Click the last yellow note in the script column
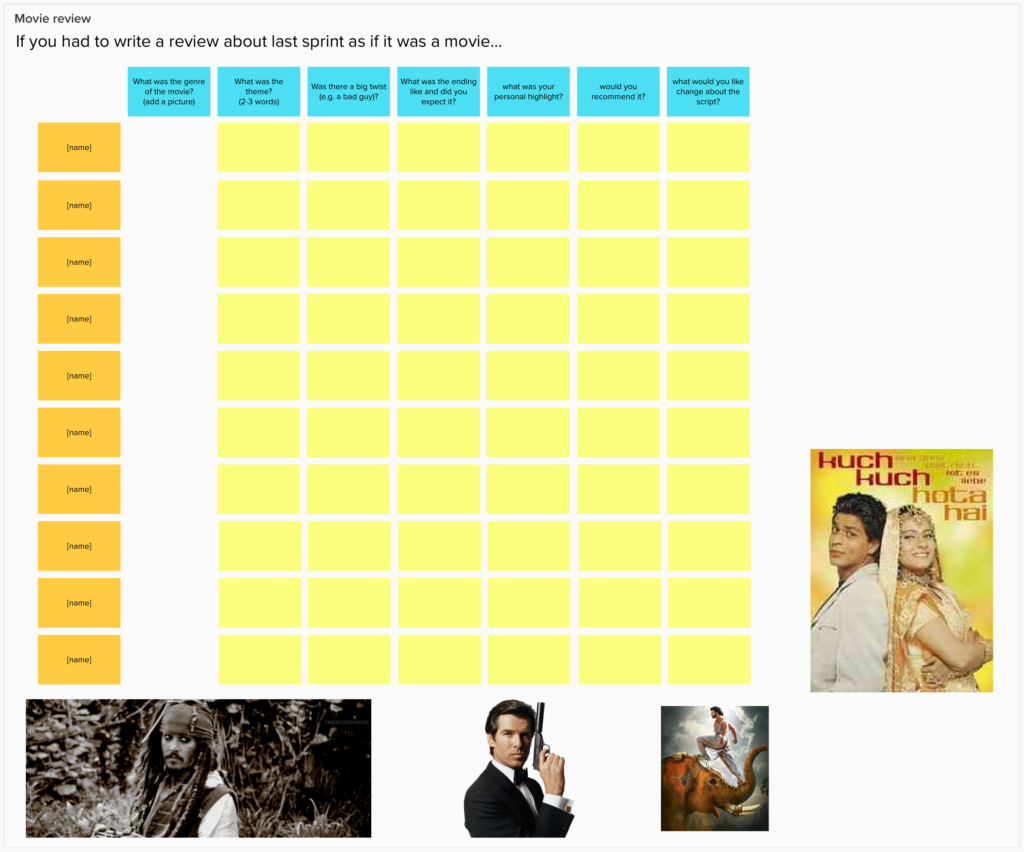The width and height of the screenshot is (1024, 852). coord(708,660)
